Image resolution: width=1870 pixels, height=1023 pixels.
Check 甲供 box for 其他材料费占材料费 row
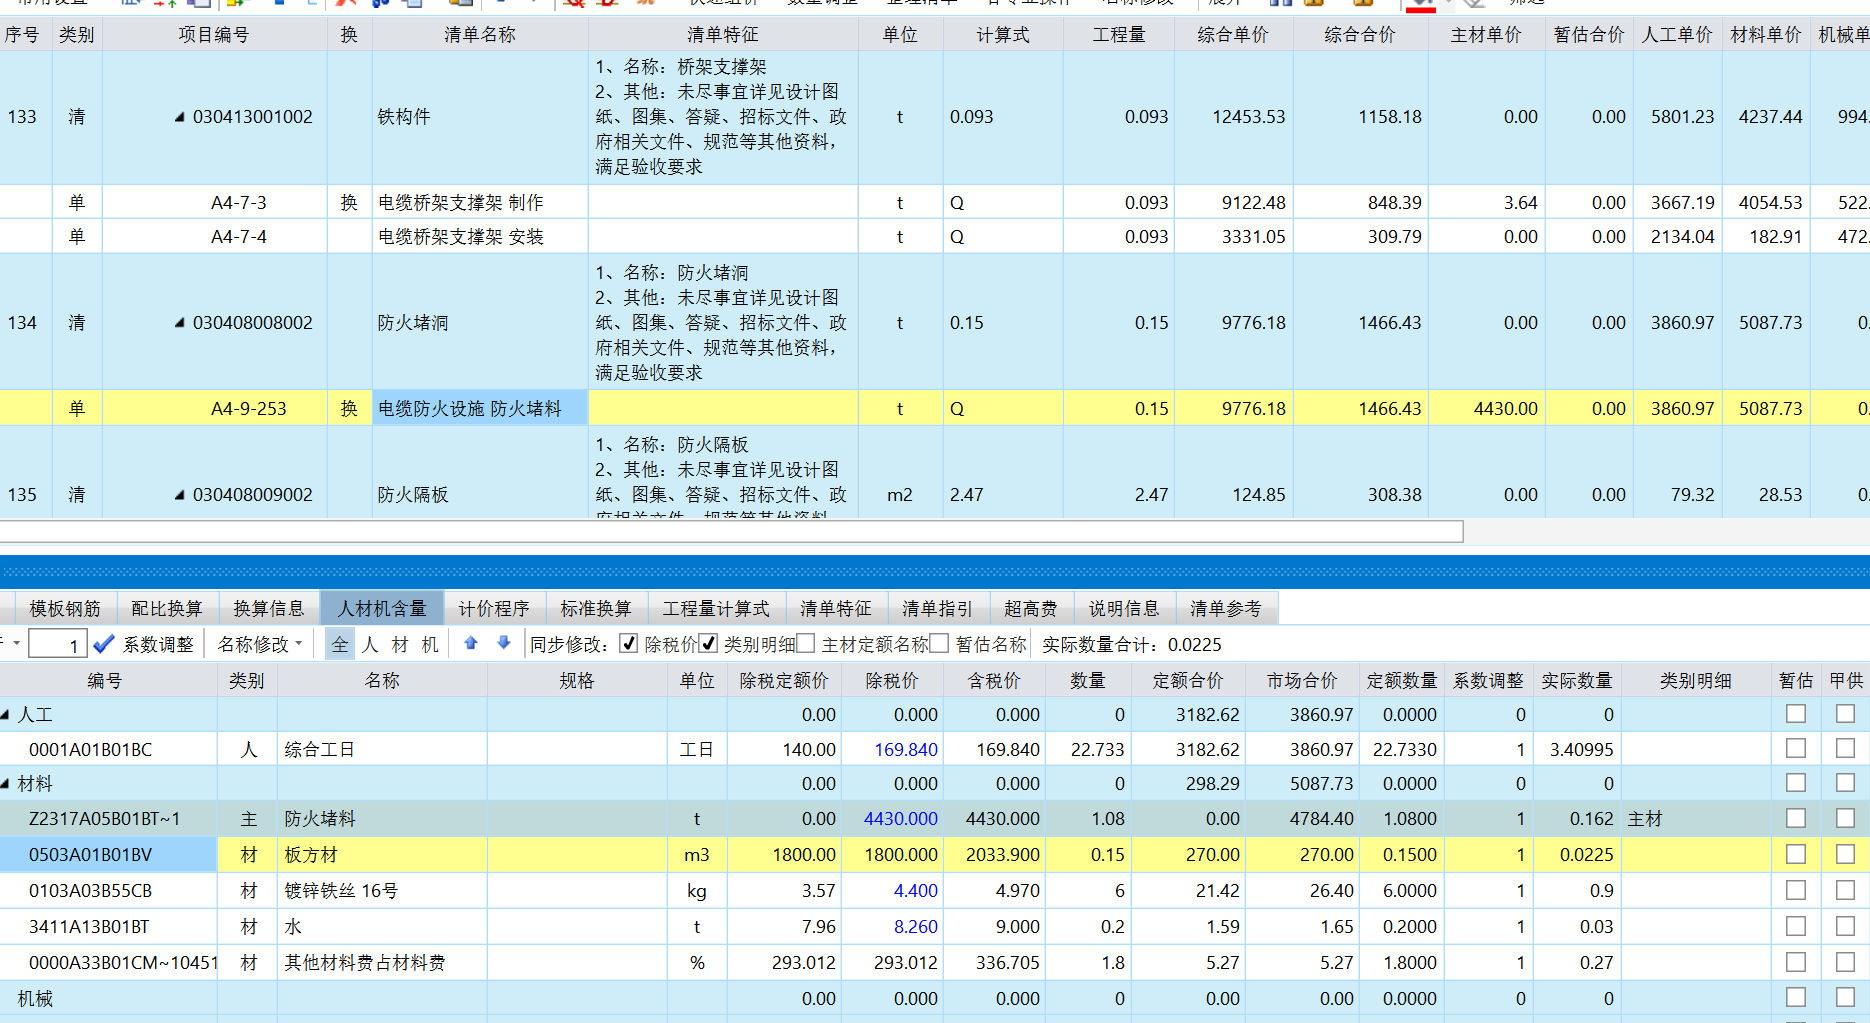pyautogui.click(x=1845, y=962)
